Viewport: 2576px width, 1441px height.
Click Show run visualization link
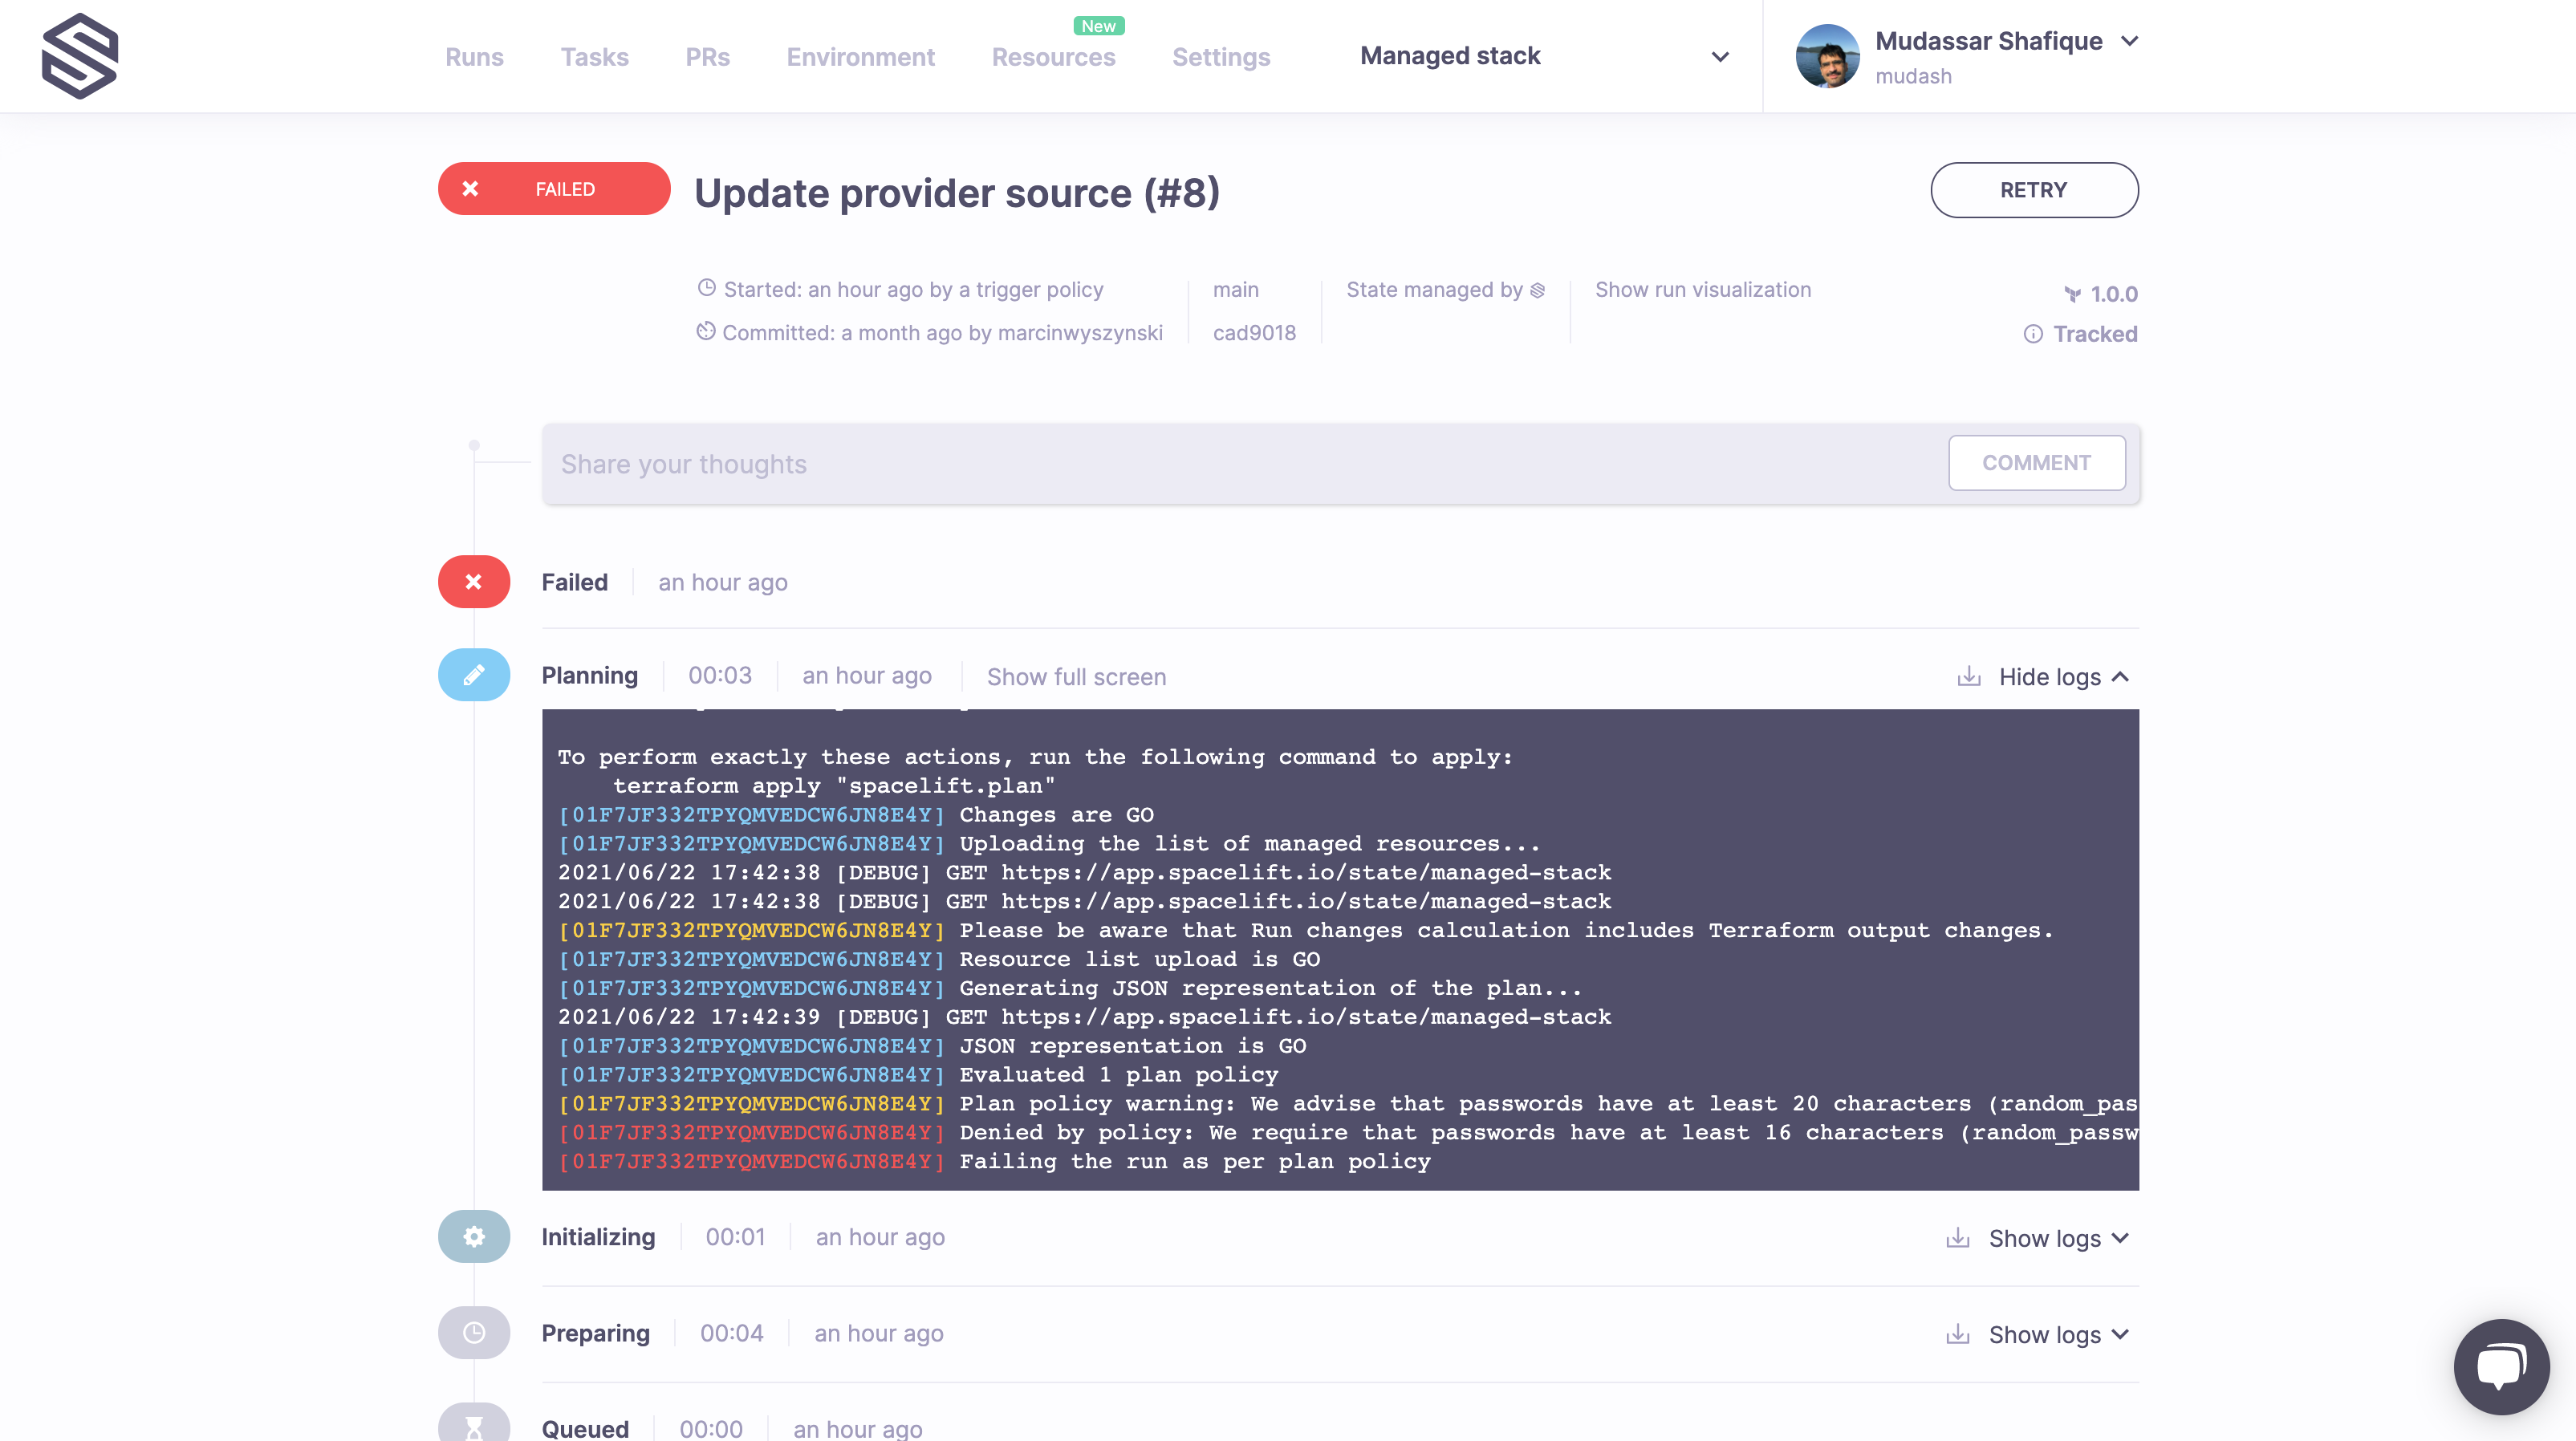pos(1702,290)
